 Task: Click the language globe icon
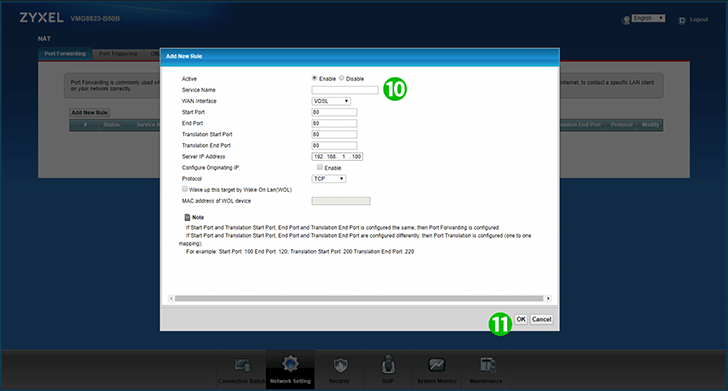(x=626, y=20)
